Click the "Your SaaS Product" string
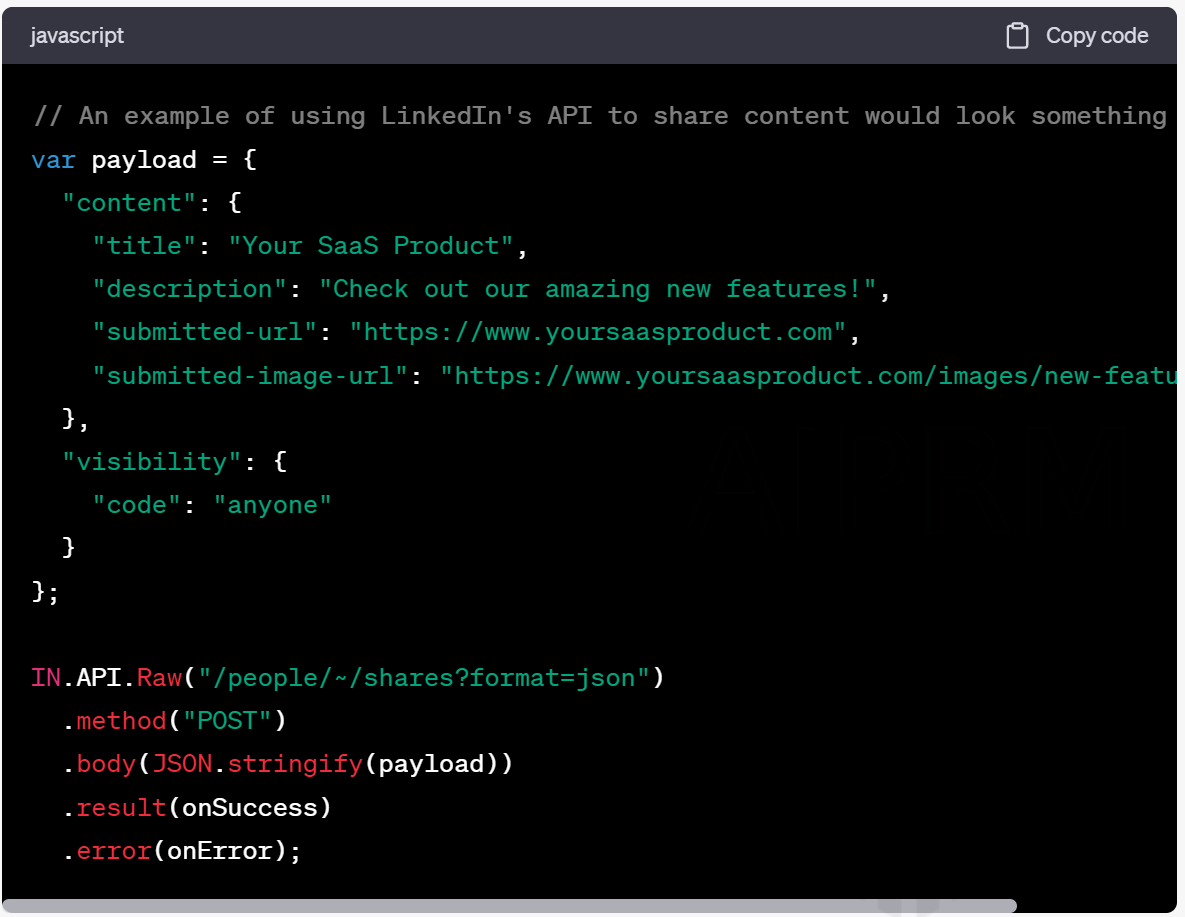This screenshot has height=917, width=1185. point(371,246)
